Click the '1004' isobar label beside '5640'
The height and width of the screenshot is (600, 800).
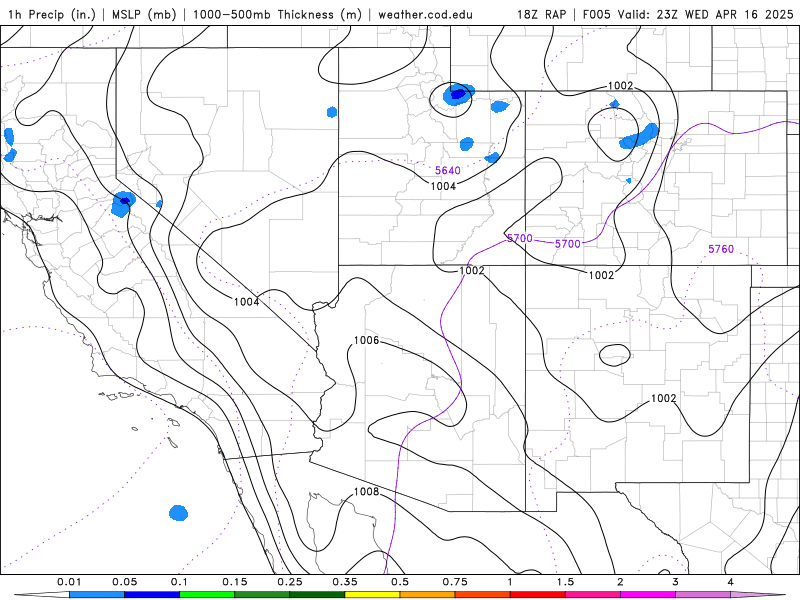pos(443,186)
